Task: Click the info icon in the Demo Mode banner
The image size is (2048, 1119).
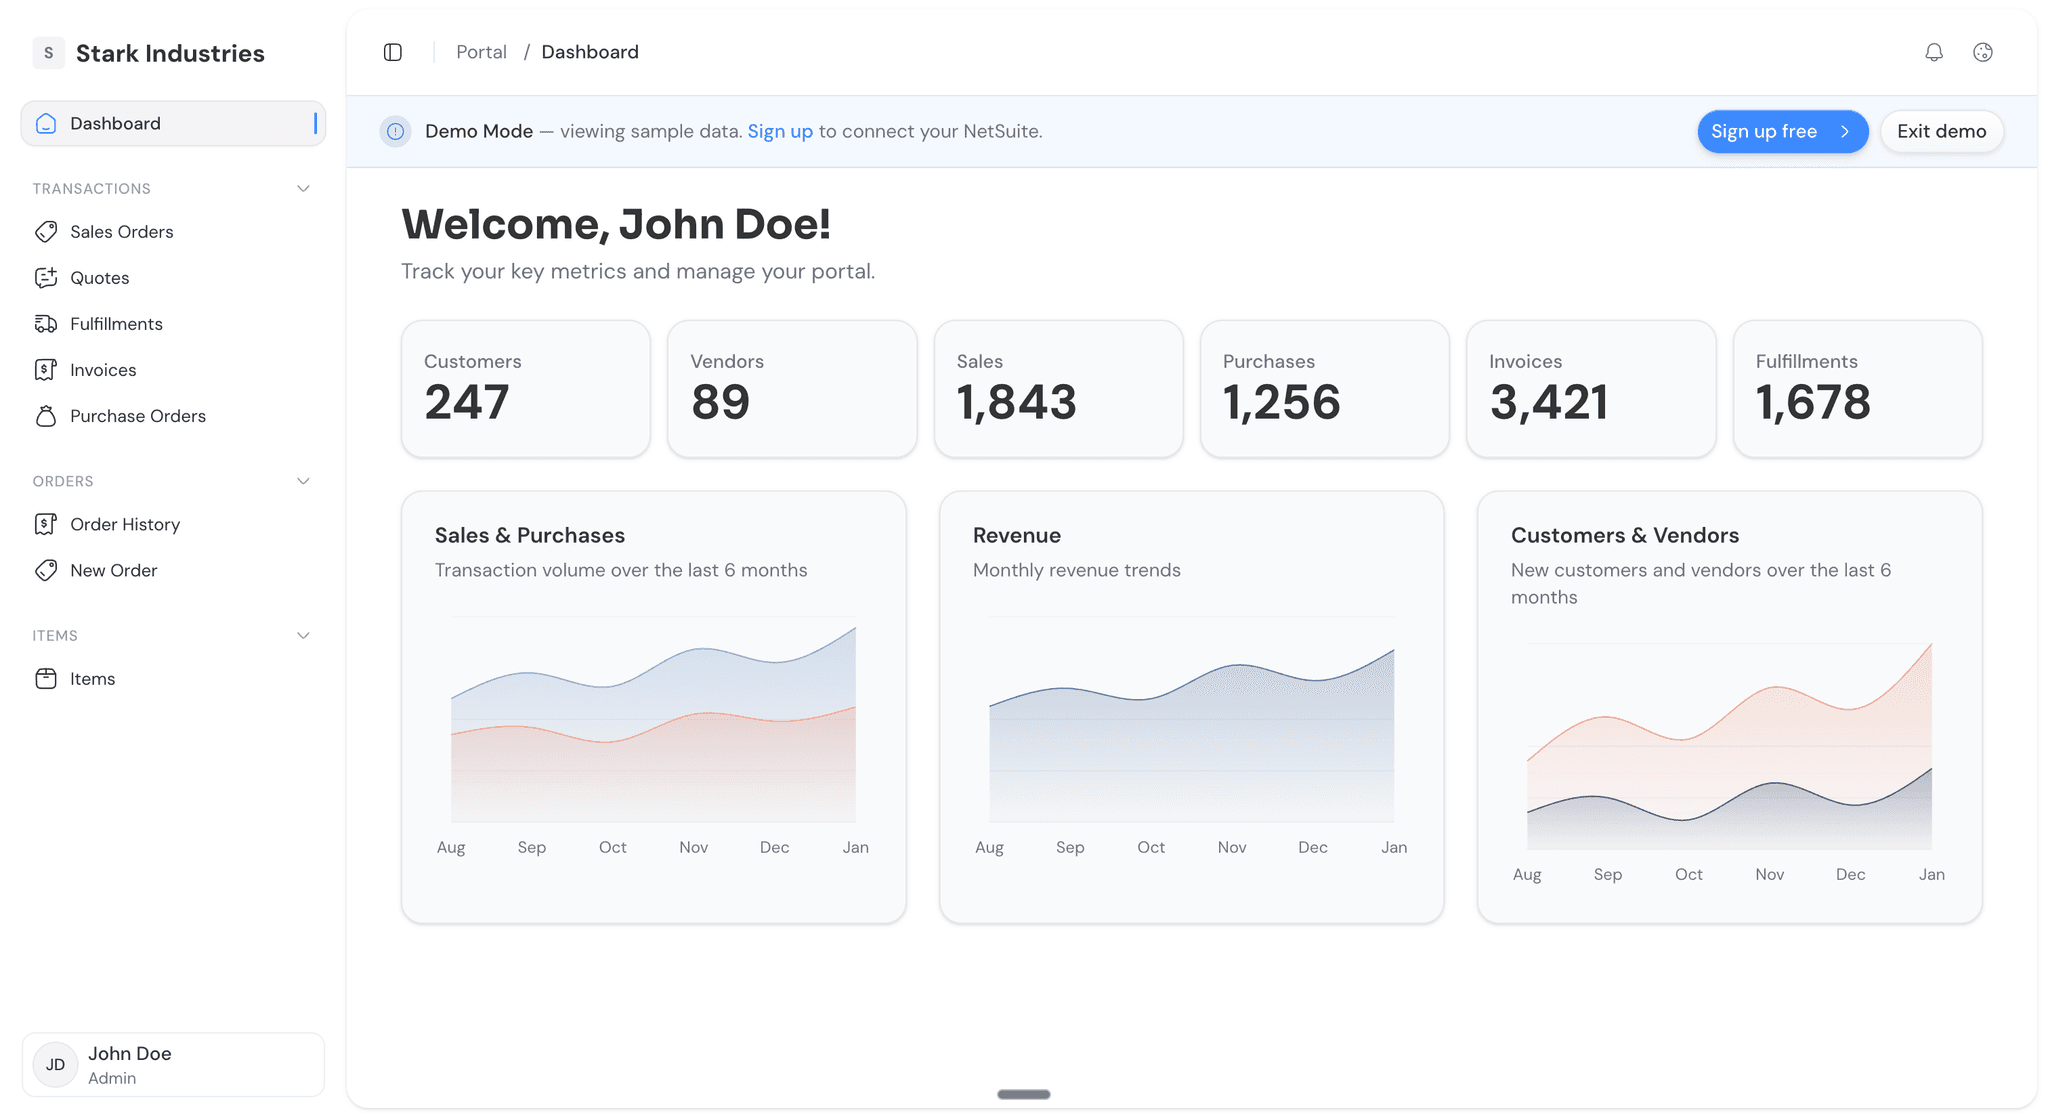Action: 395,131
